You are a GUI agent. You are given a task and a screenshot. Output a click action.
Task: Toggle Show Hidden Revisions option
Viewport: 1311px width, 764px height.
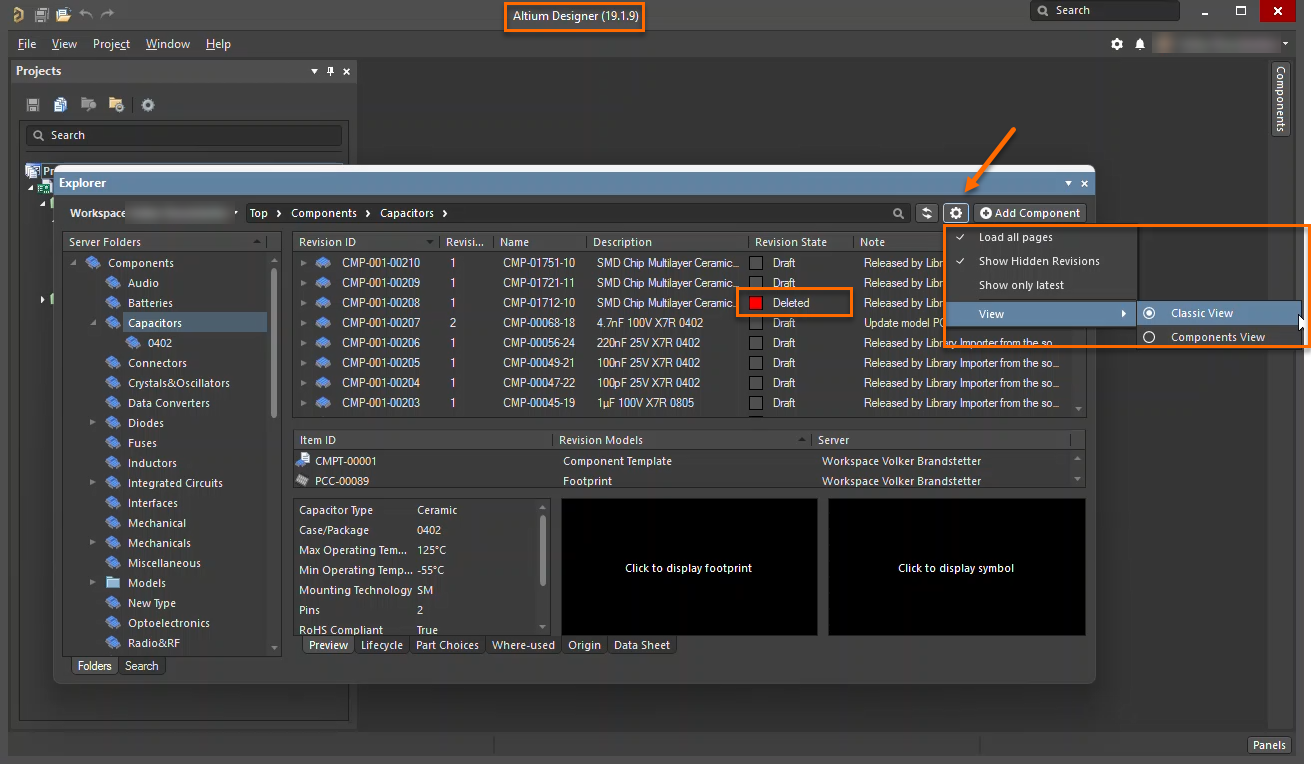click(1041, 261)
